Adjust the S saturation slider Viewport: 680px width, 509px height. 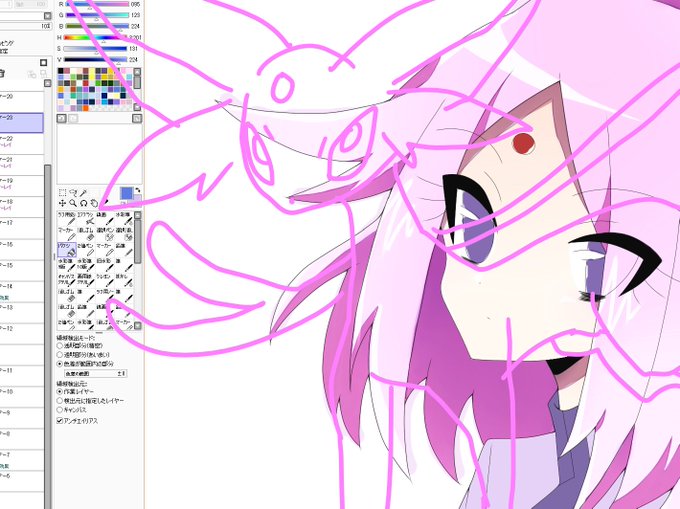(x=96, y=49)
